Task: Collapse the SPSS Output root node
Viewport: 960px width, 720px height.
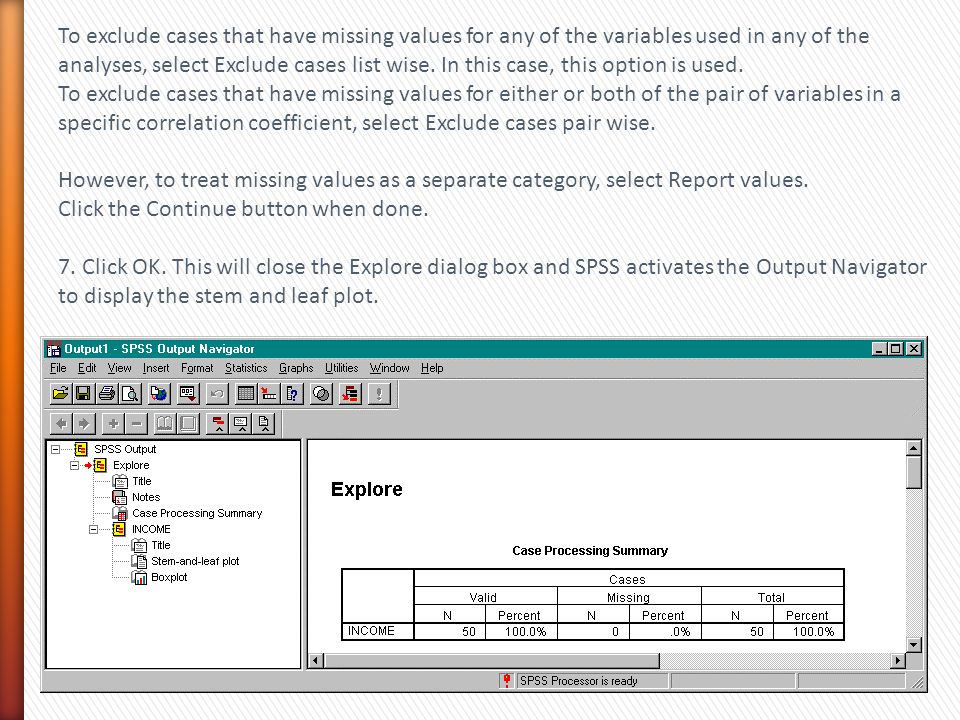Action: (x=56, y=449)
